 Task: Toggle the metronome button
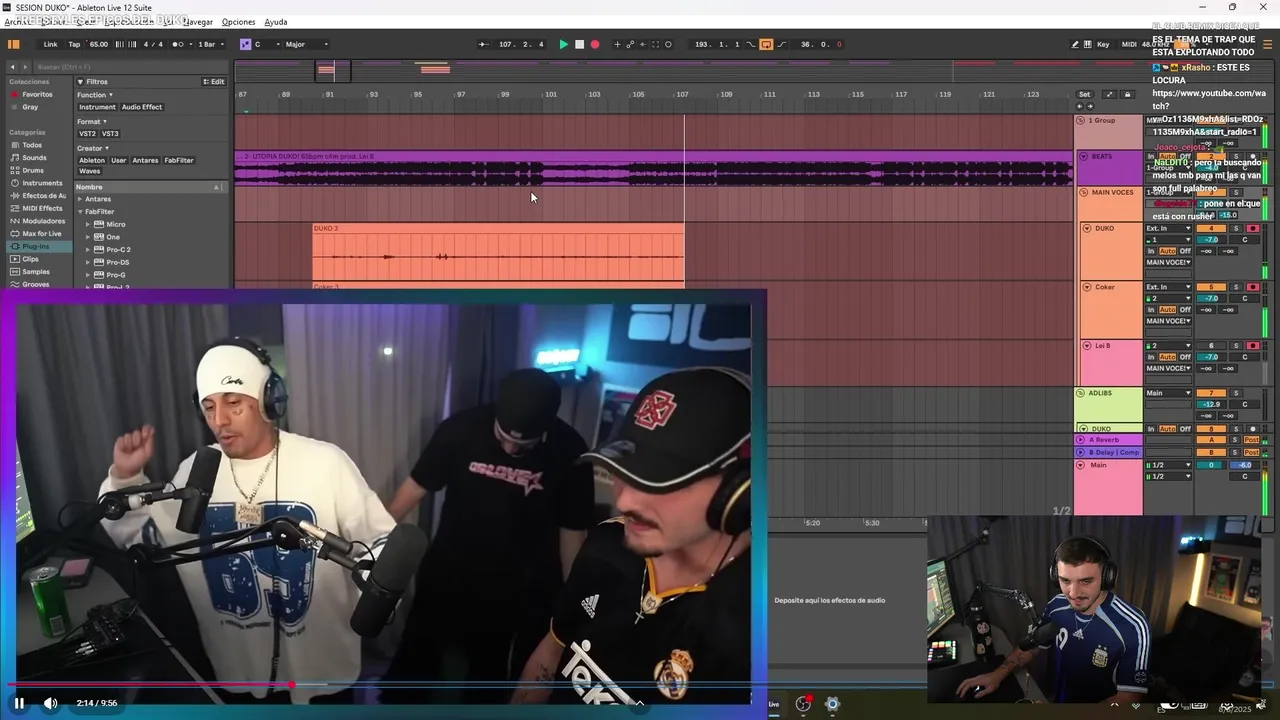point(179,44)
